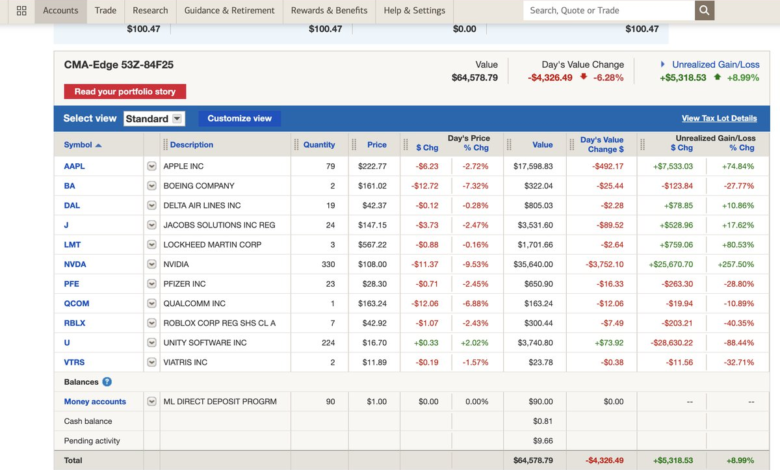This screenshot has height=470, width=780.
Task: Click the magnifier search button
Action: point(705,10)
